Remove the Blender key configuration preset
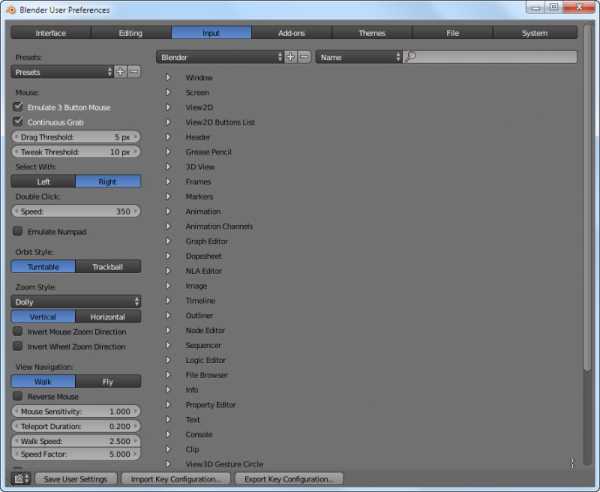This screenshot has height=492, width=600. pyautogui.click(x=304, y=57)
